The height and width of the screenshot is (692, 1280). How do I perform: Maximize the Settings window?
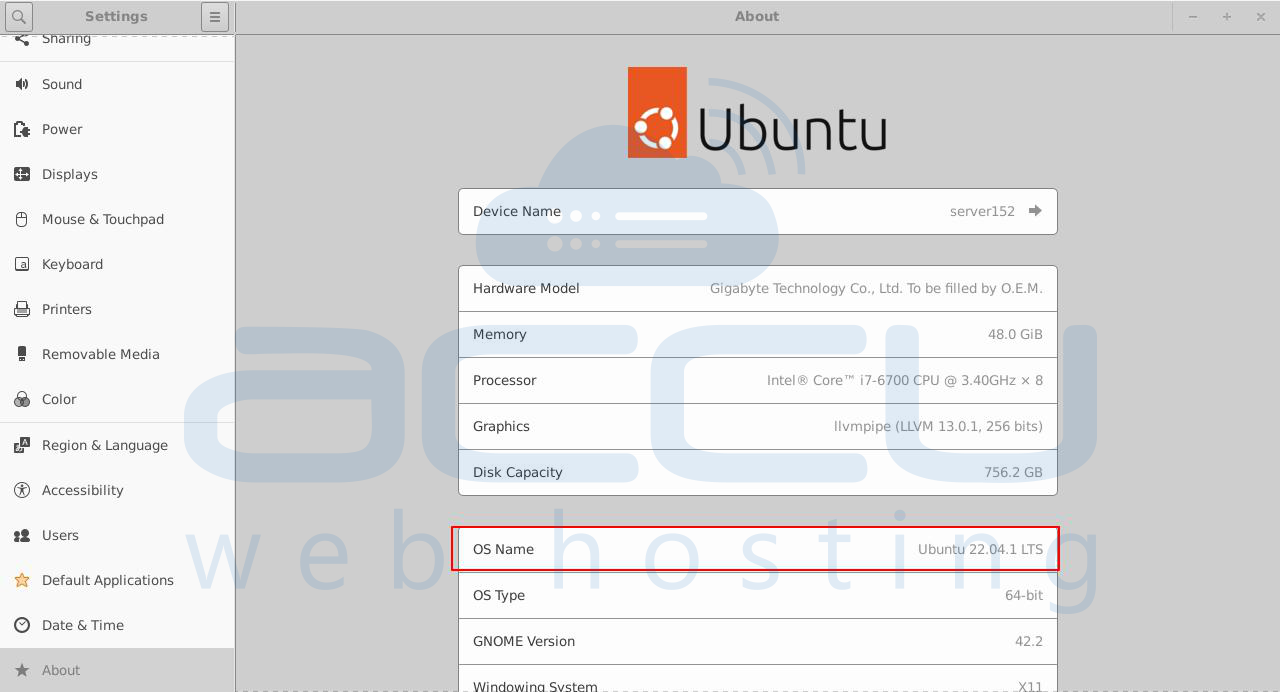pos(1227,17)
